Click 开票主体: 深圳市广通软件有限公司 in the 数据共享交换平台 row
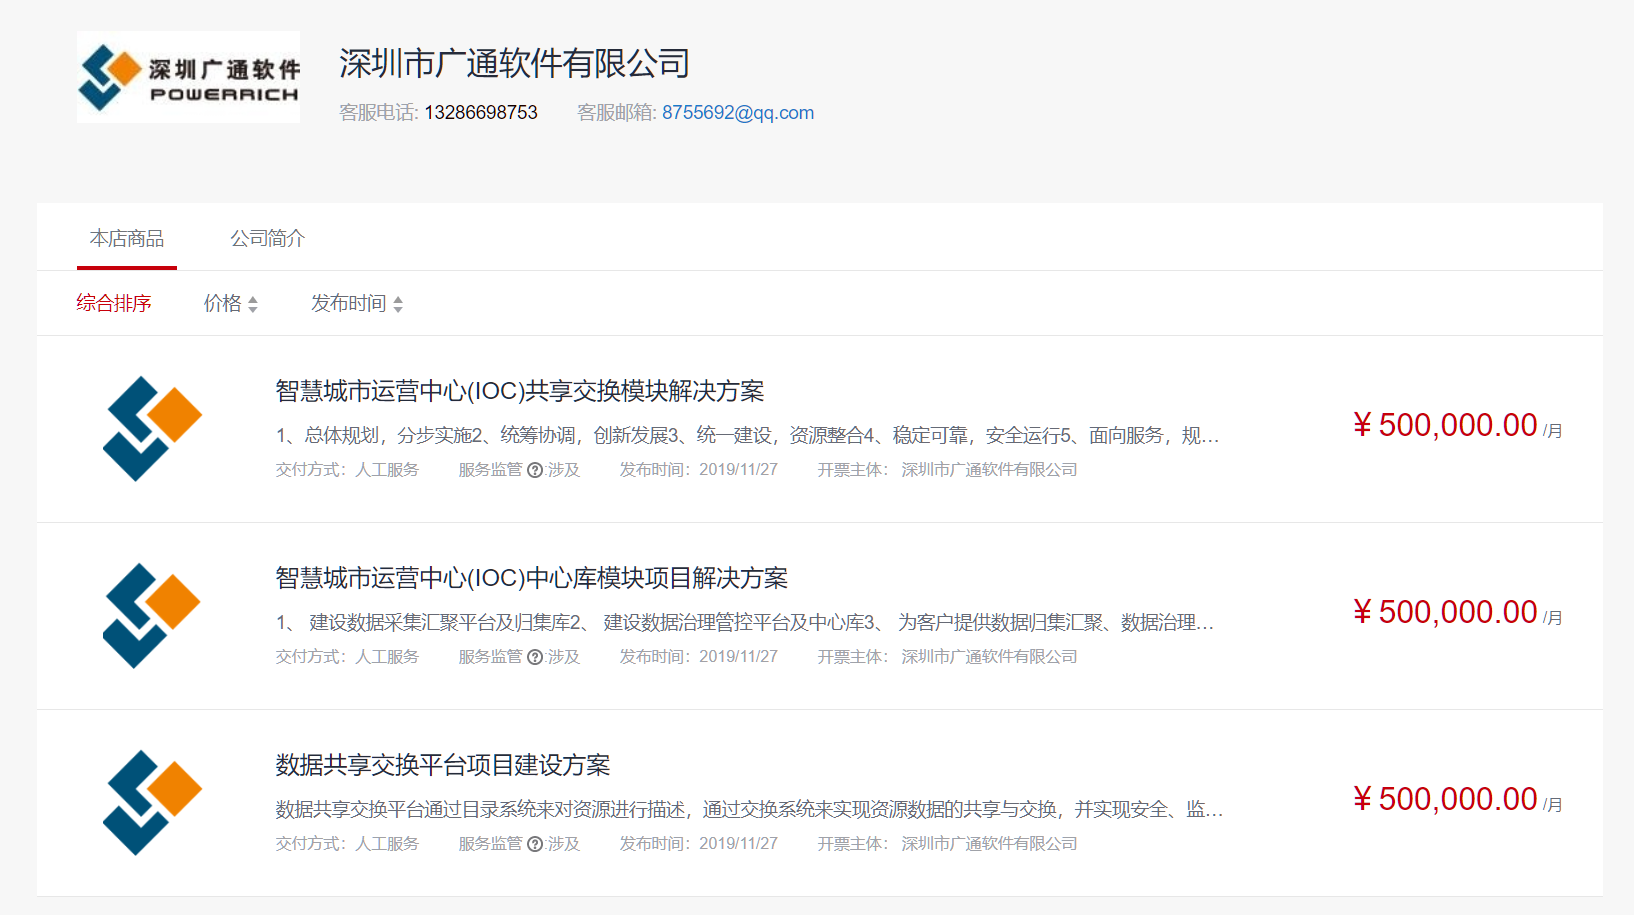 click(x=947, y=844)
